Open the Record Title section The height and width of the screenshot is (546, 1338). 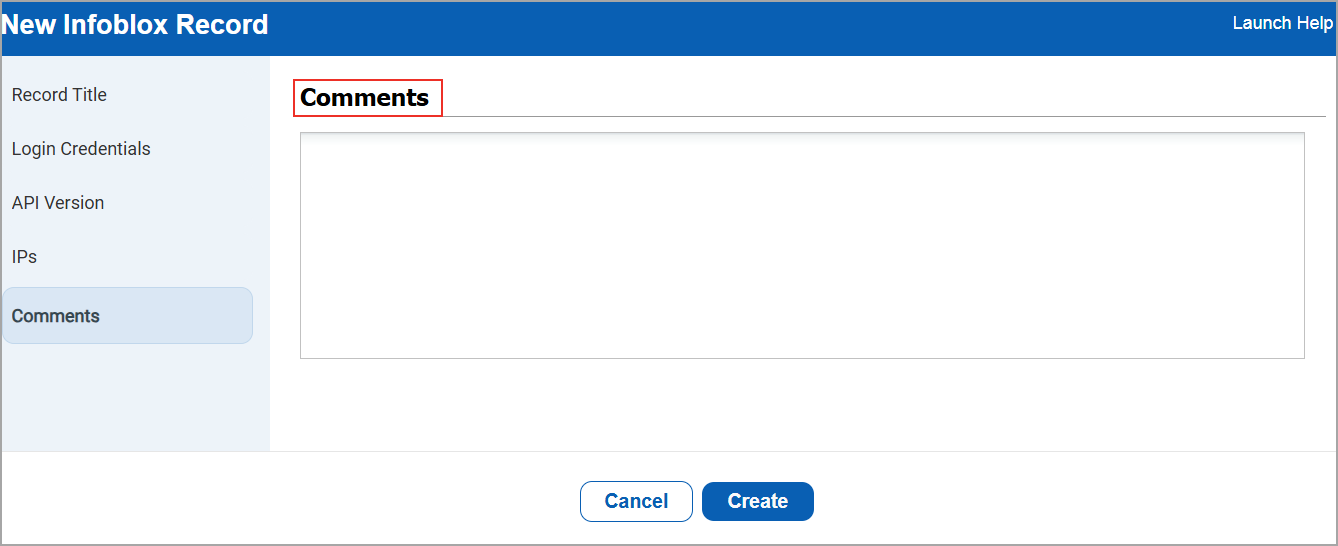[59, 95]
